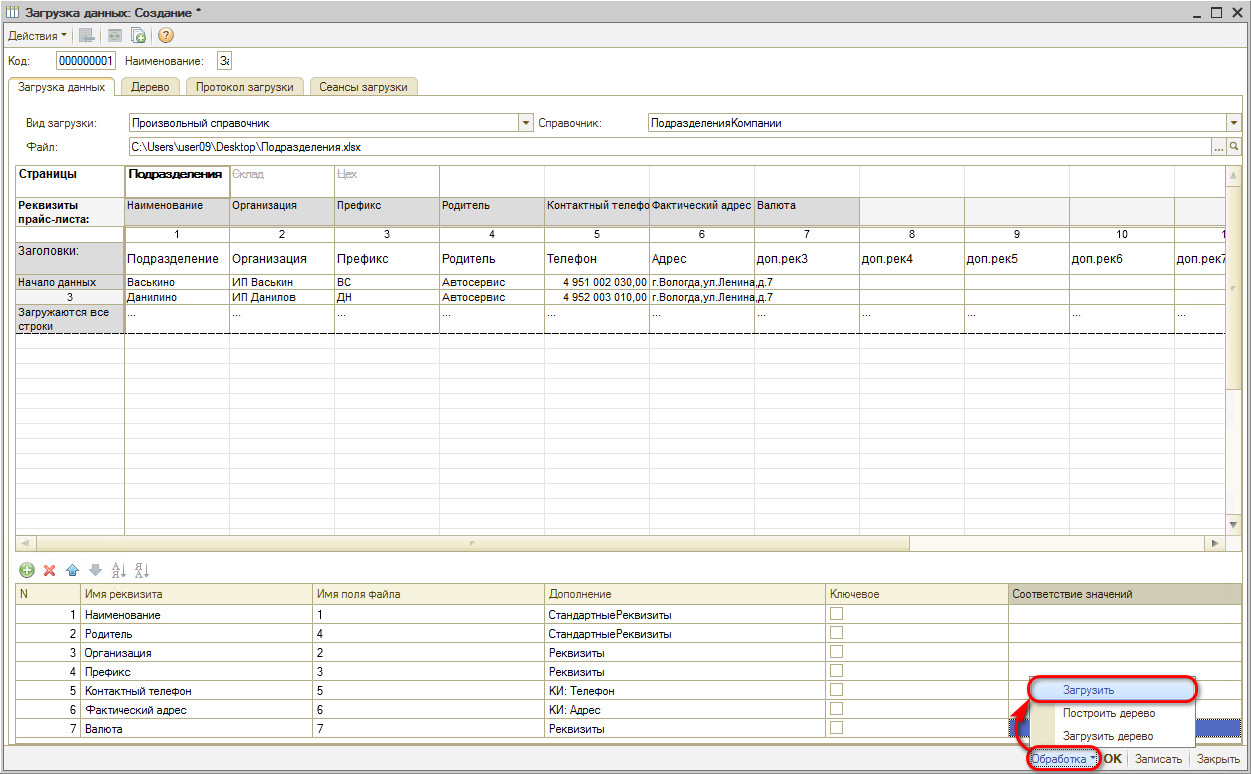The width and height of the screenshot is (1251, 774).
Task: Click the copy document icon in the toolbar
Action: (139, 35)
